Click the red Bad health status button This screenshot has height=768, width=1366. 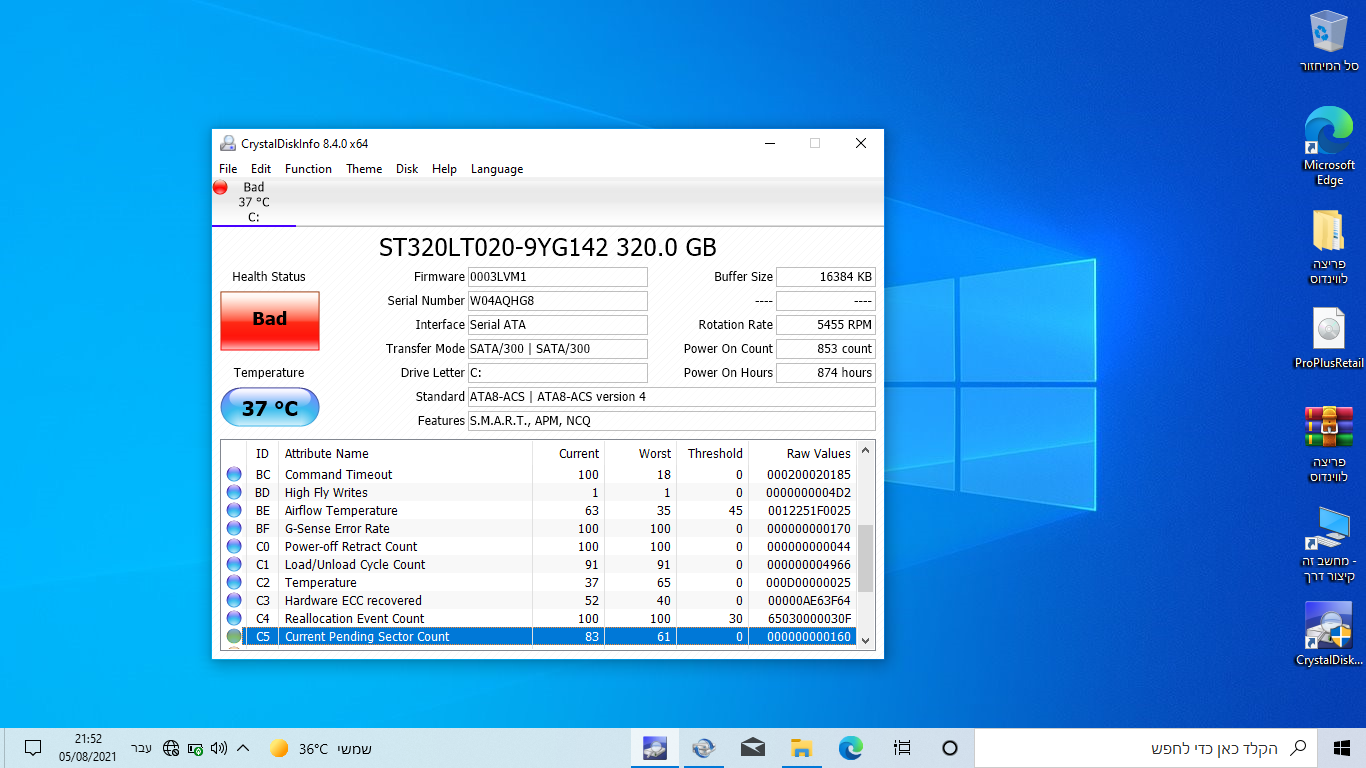[x=270, y=320]
